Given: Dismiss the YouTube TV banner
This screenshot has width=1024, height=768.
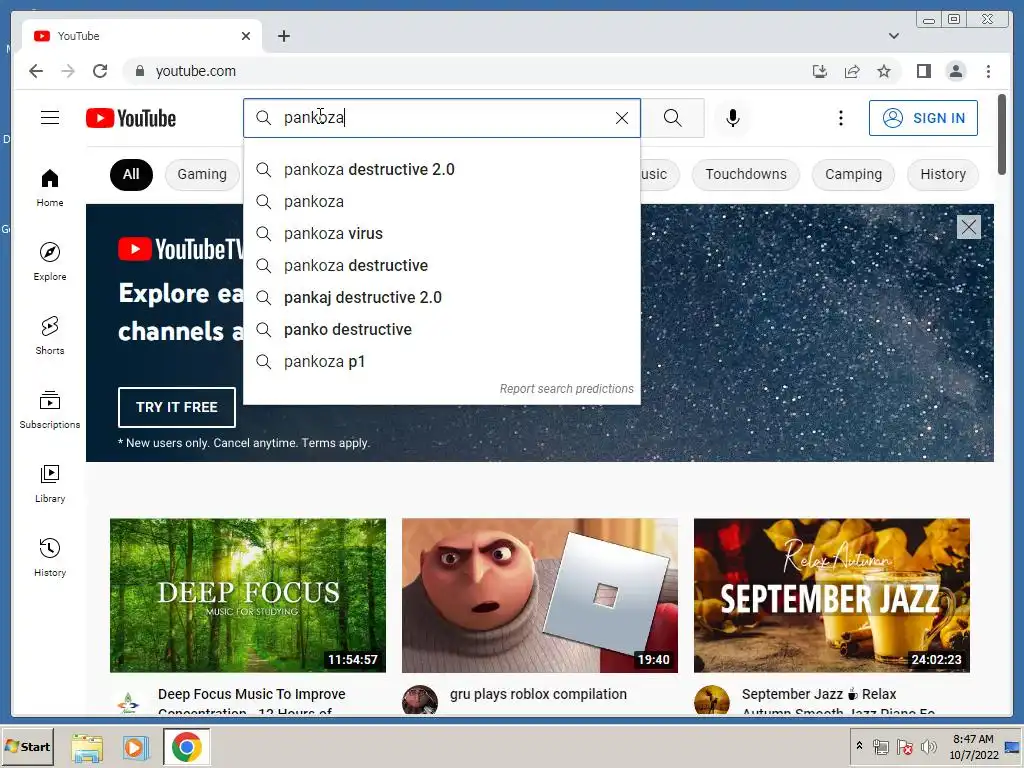Looking at the screenshot, I should coord(968,227).
